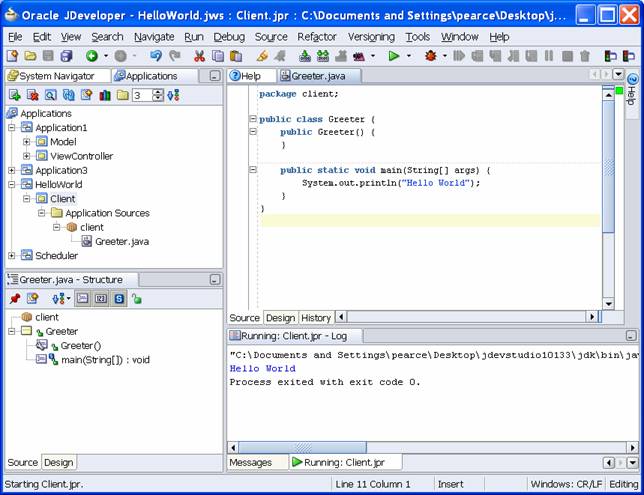Click the yellow folder icon in navigator toolbar
644x495 pixels.
click(122, 95)
